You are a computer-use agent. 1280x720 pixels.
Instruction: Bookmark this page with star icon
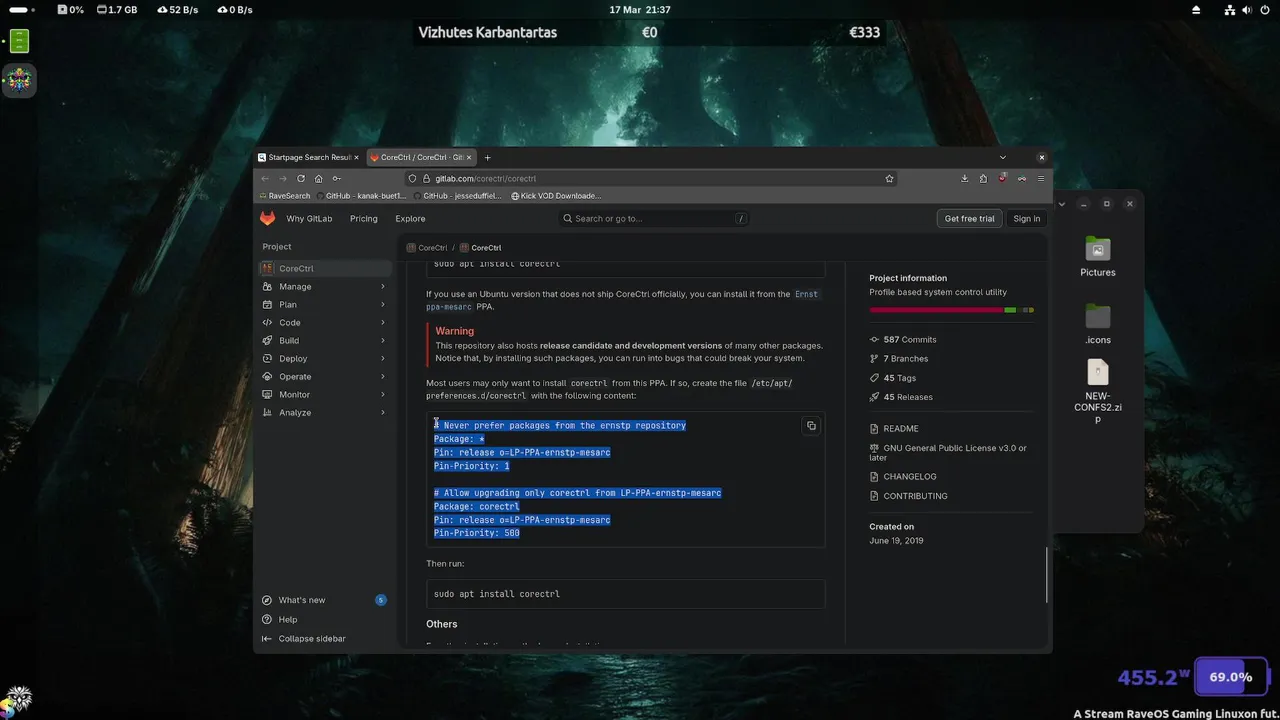(x=889, y=178)
